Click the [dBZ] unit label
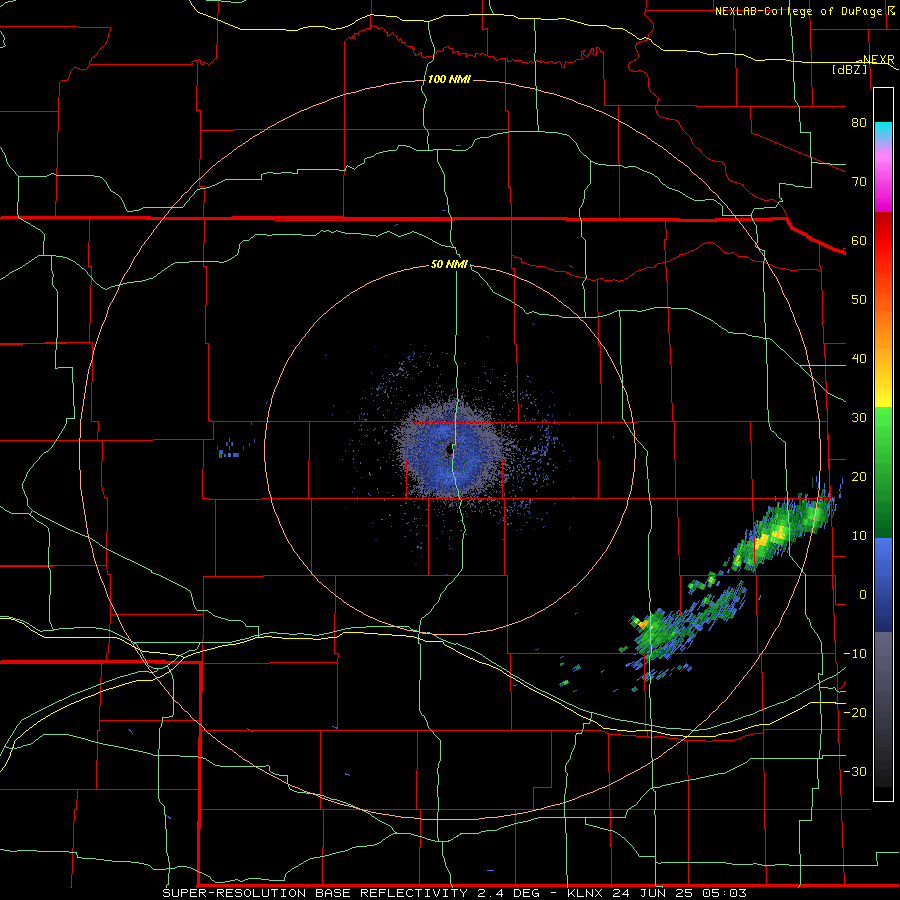 pos(849,69)
